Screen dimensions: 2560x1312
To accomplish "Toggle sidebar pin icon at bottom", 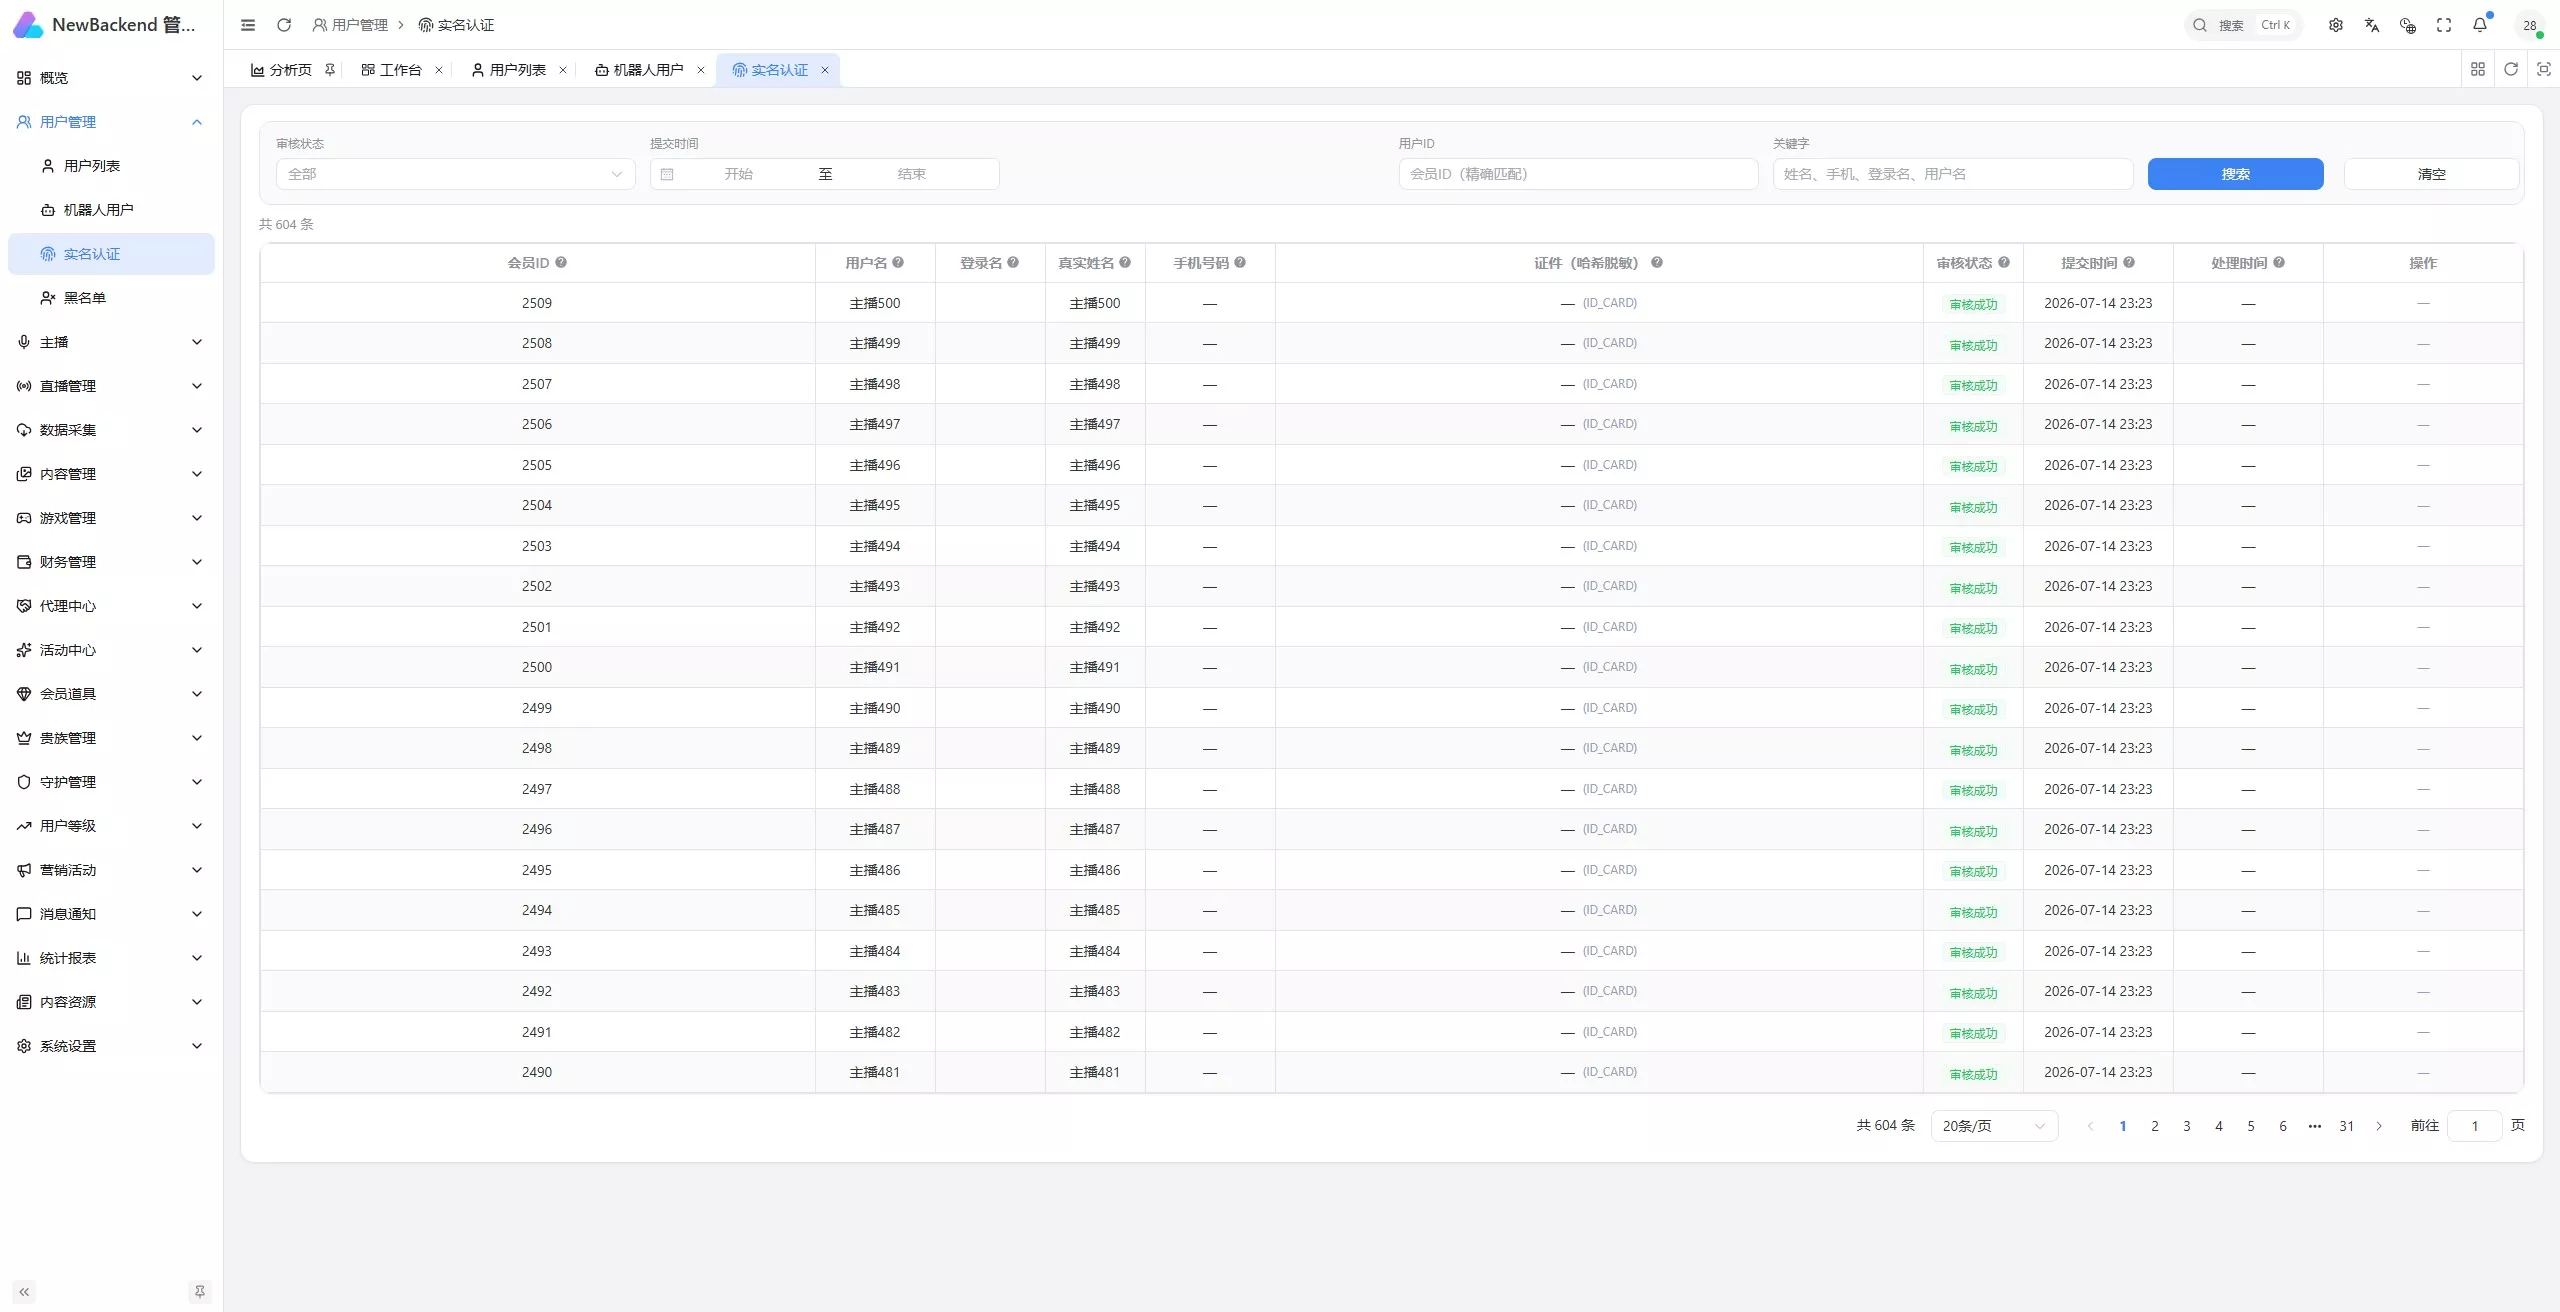I will [x=200, y=1292].
